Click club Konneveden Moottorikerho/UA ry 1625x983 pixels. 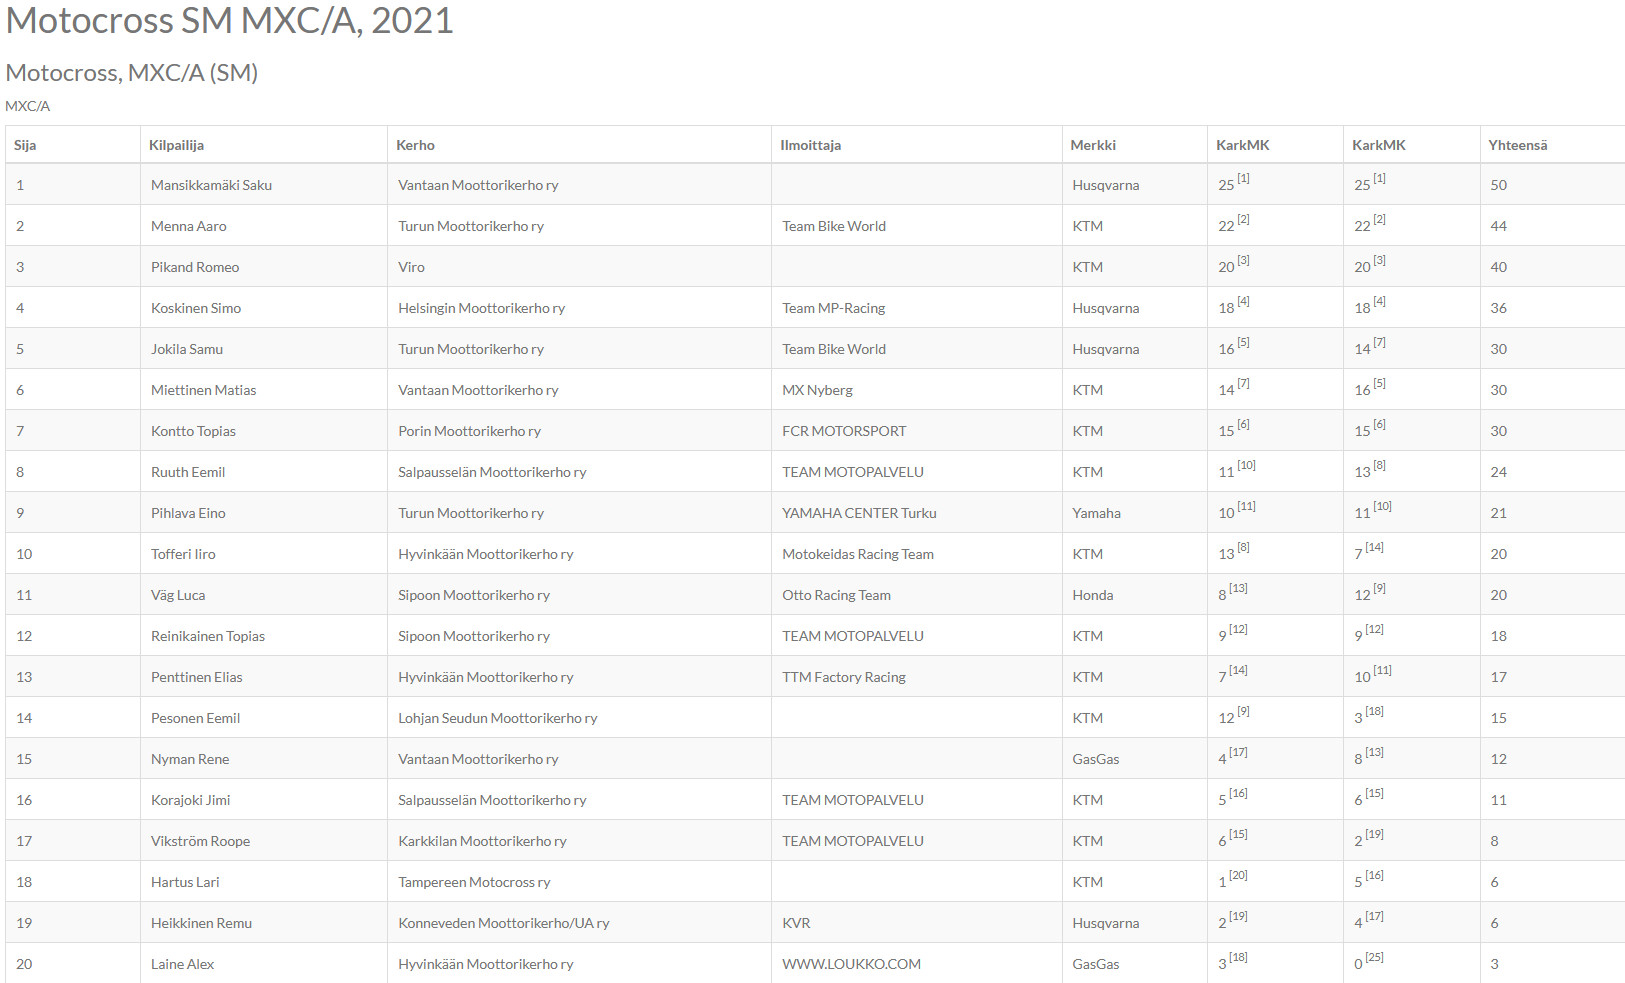click(503, 923)
